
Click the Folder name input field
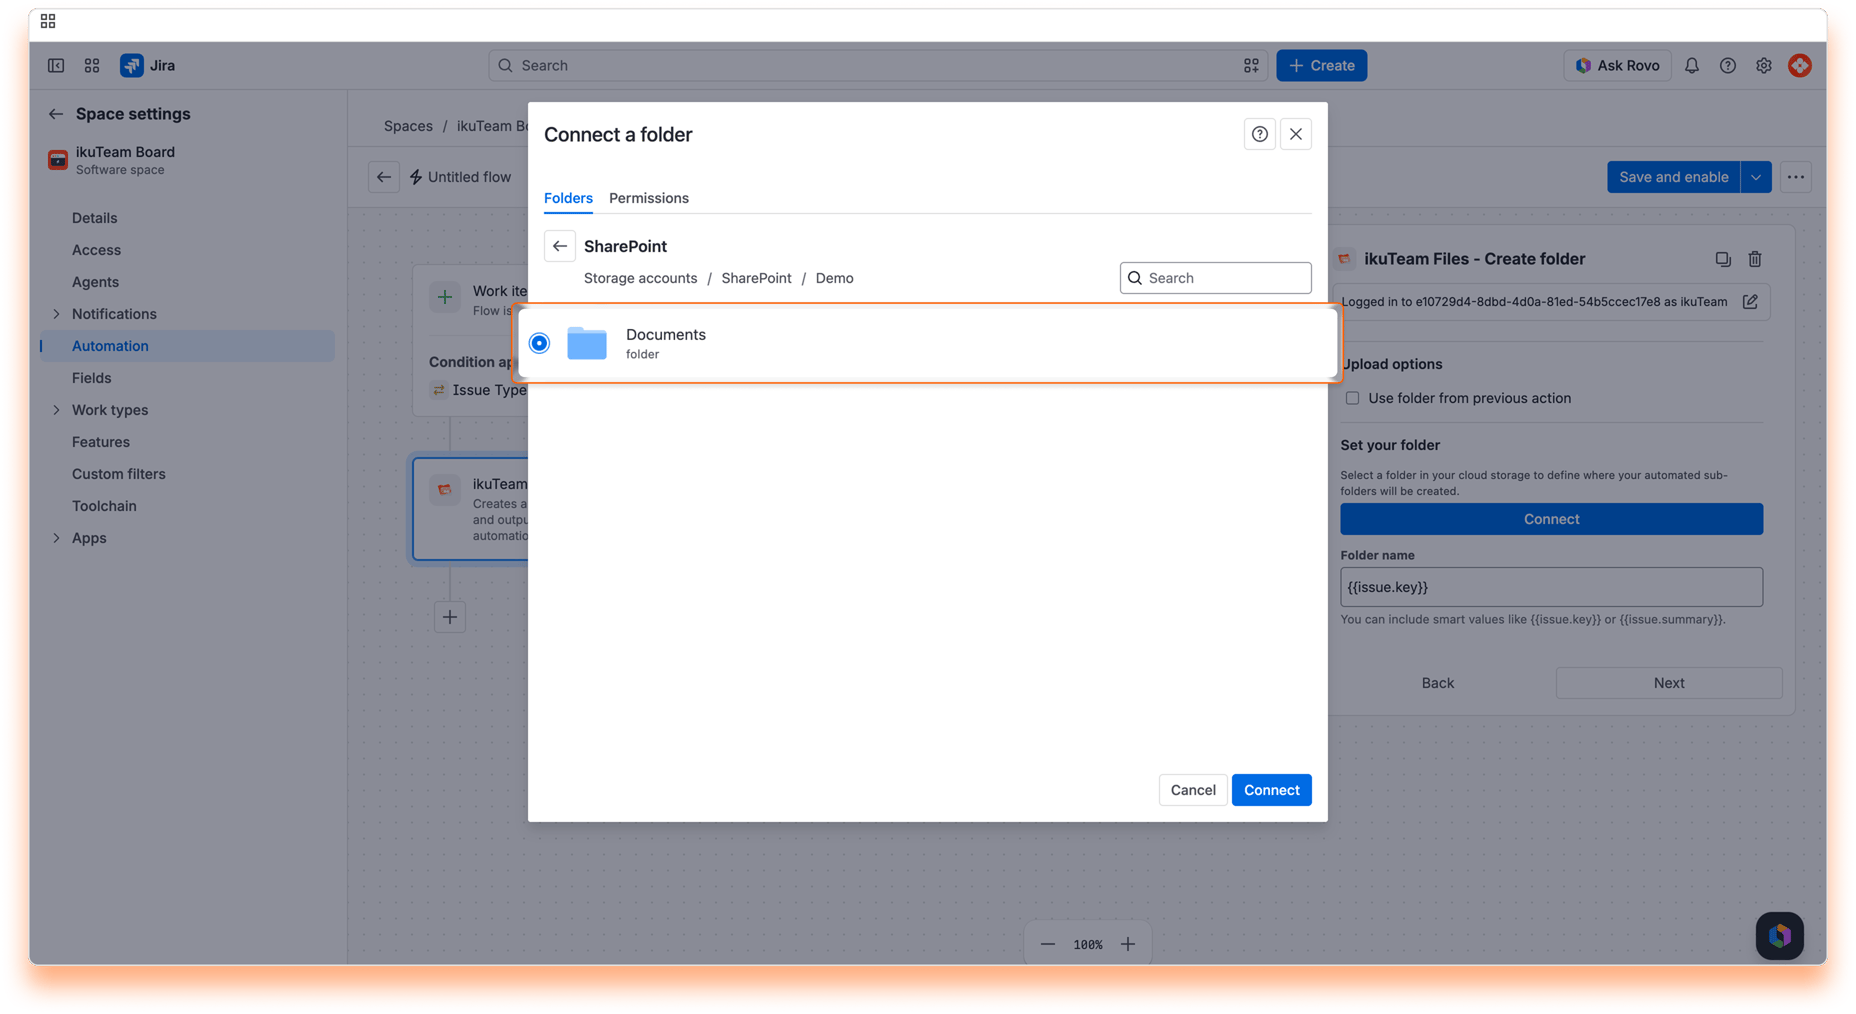(x=1552, y=587)
